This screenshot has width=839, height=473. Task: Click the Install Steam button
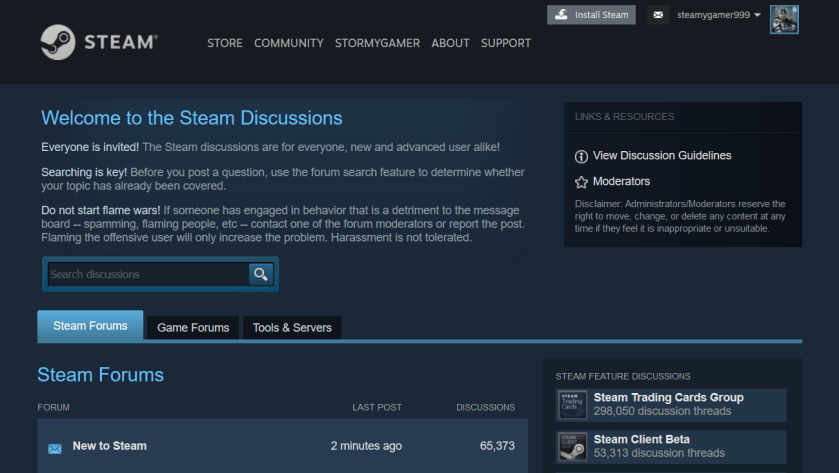(591, 15)
